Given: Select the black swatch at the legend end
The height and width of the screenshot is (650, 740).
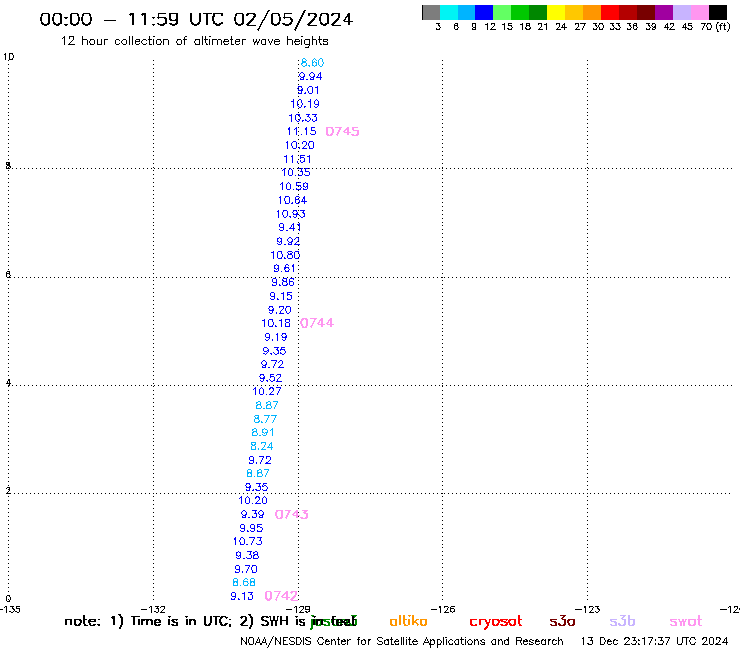Looking at the screenshot, I should point(718,12).
